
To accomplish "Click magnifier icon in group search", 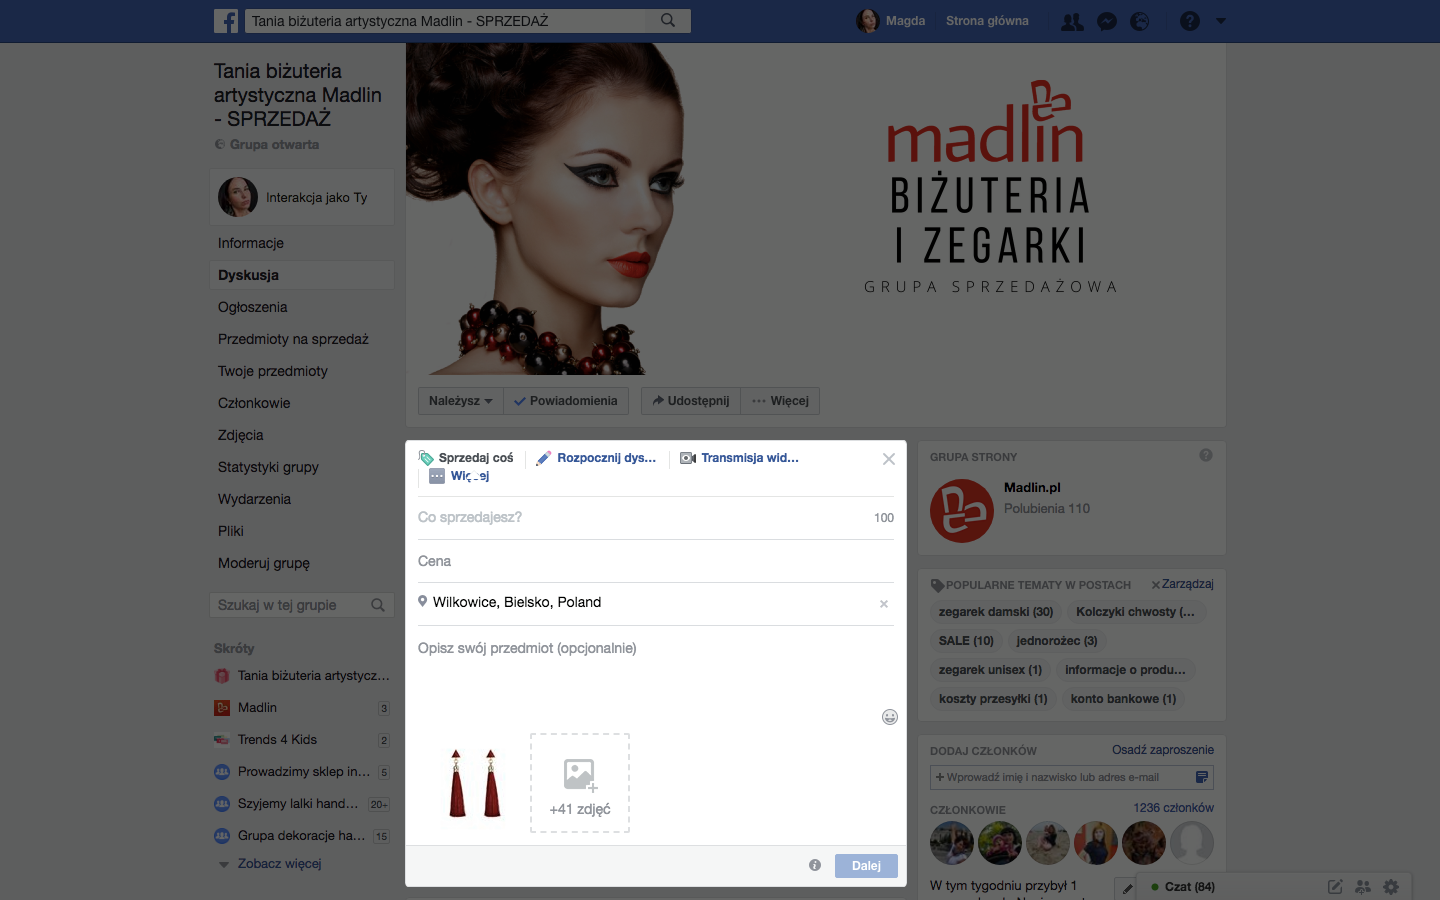I will tap(378, 605).
